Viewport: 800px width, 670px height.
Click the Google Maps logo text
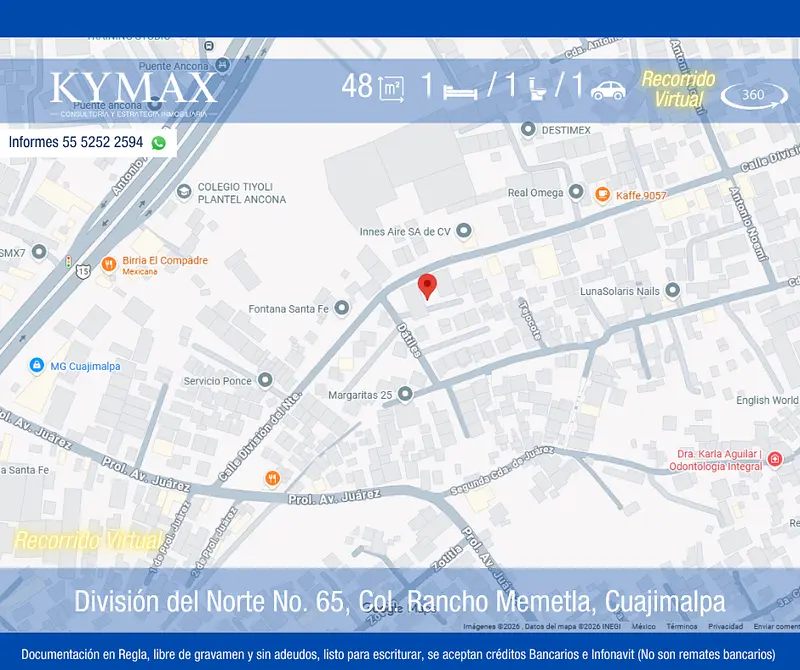click(401, 608)
